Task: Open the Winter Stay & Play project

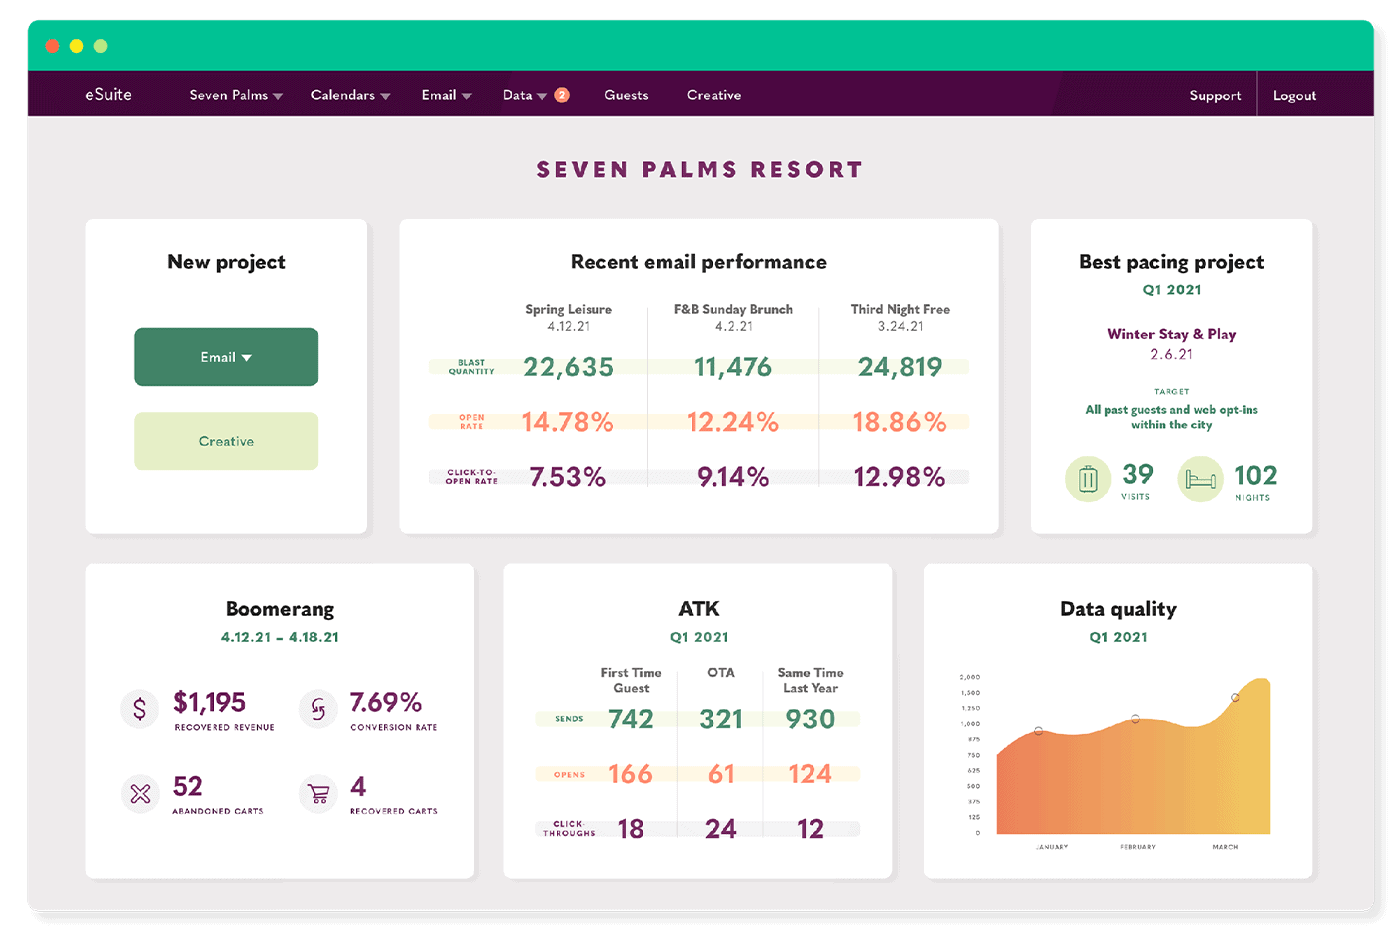Action: 1172,334
